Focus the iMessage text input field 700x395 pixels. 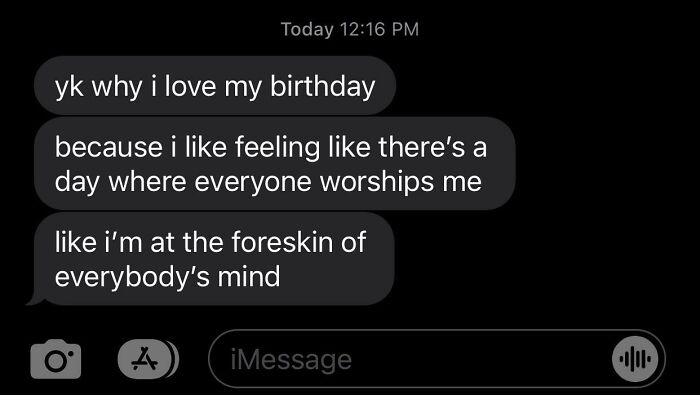click(x=437, y=359)
